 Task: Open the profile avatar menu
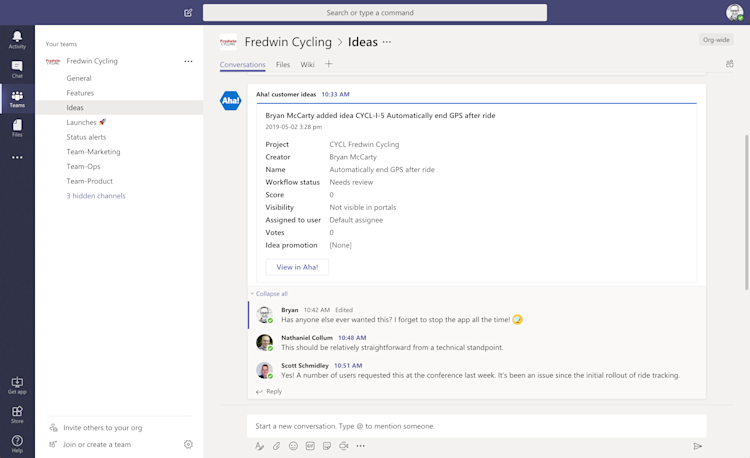tap(734, 12)
